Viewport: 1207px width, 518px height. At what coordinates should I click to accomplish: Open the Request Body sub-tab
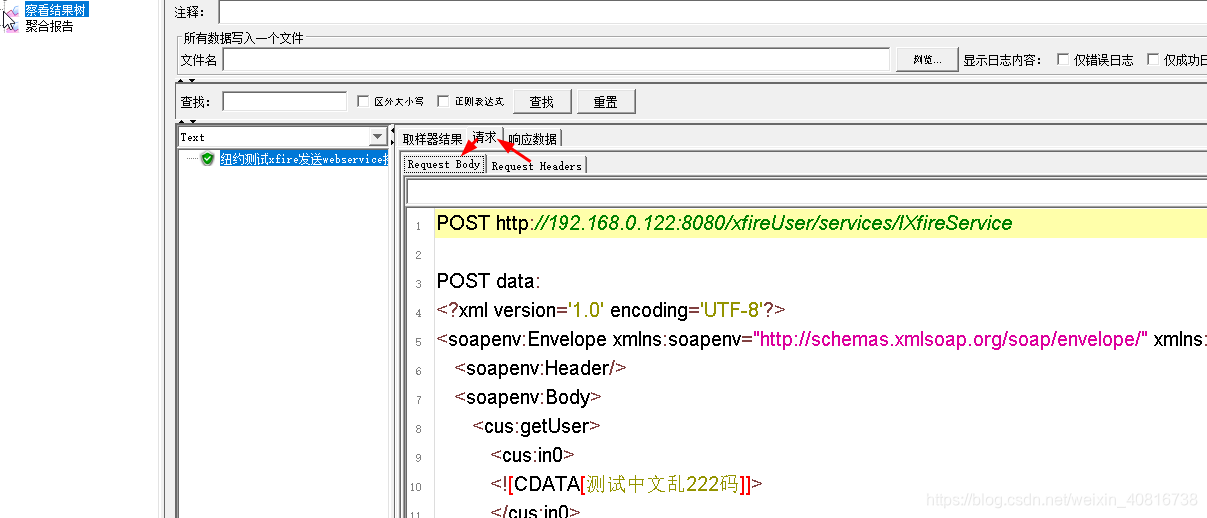pos(444,165)
